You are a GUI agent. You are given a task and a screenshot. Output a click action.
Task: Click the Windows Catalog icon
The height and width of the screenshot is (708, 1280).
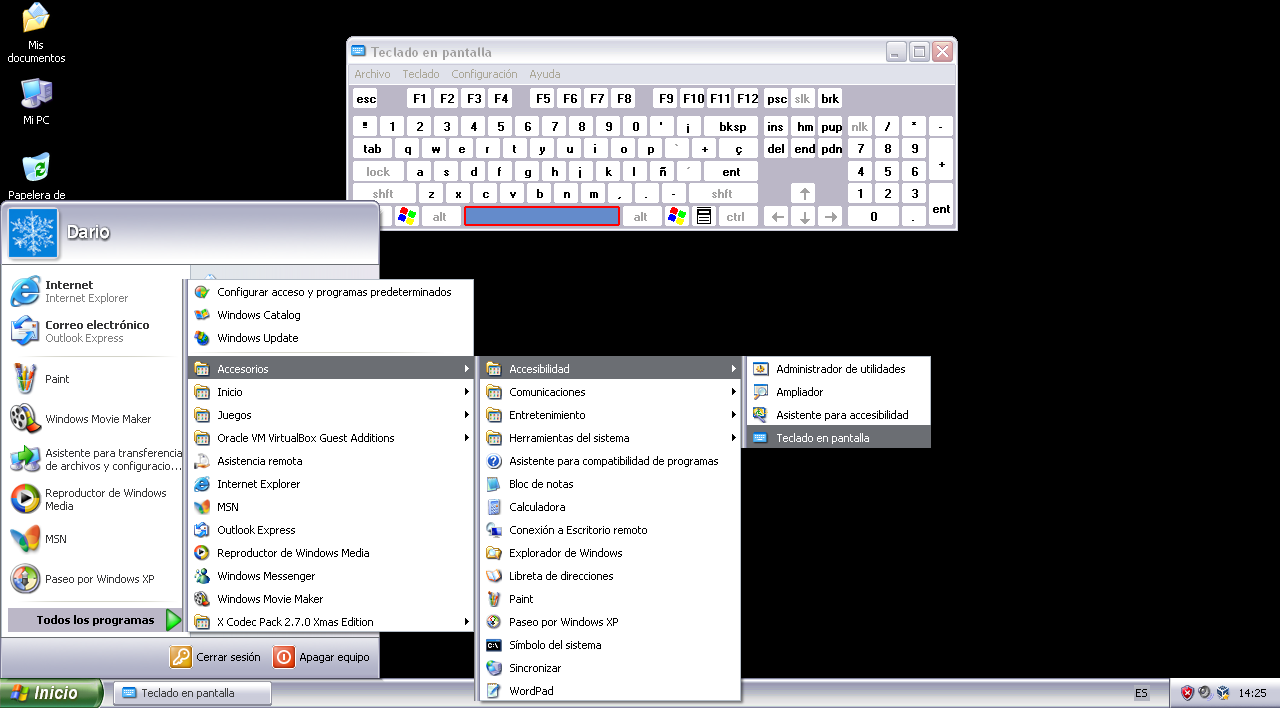(x=202, y=315)
